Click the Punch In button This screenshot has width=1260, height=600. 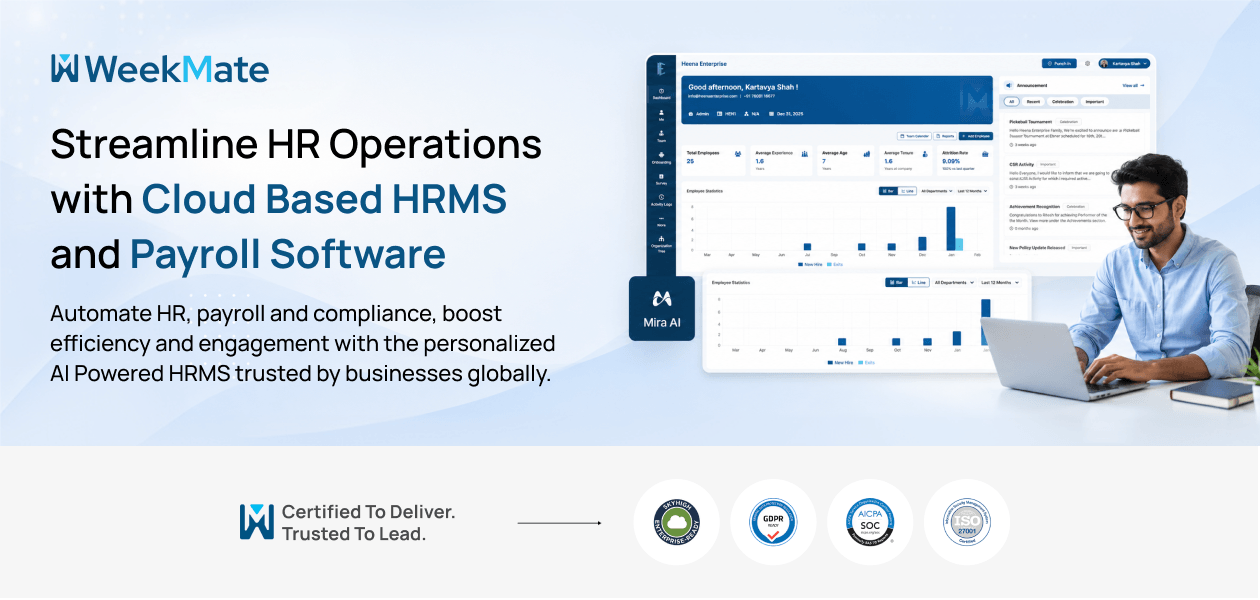point(1059,64)
